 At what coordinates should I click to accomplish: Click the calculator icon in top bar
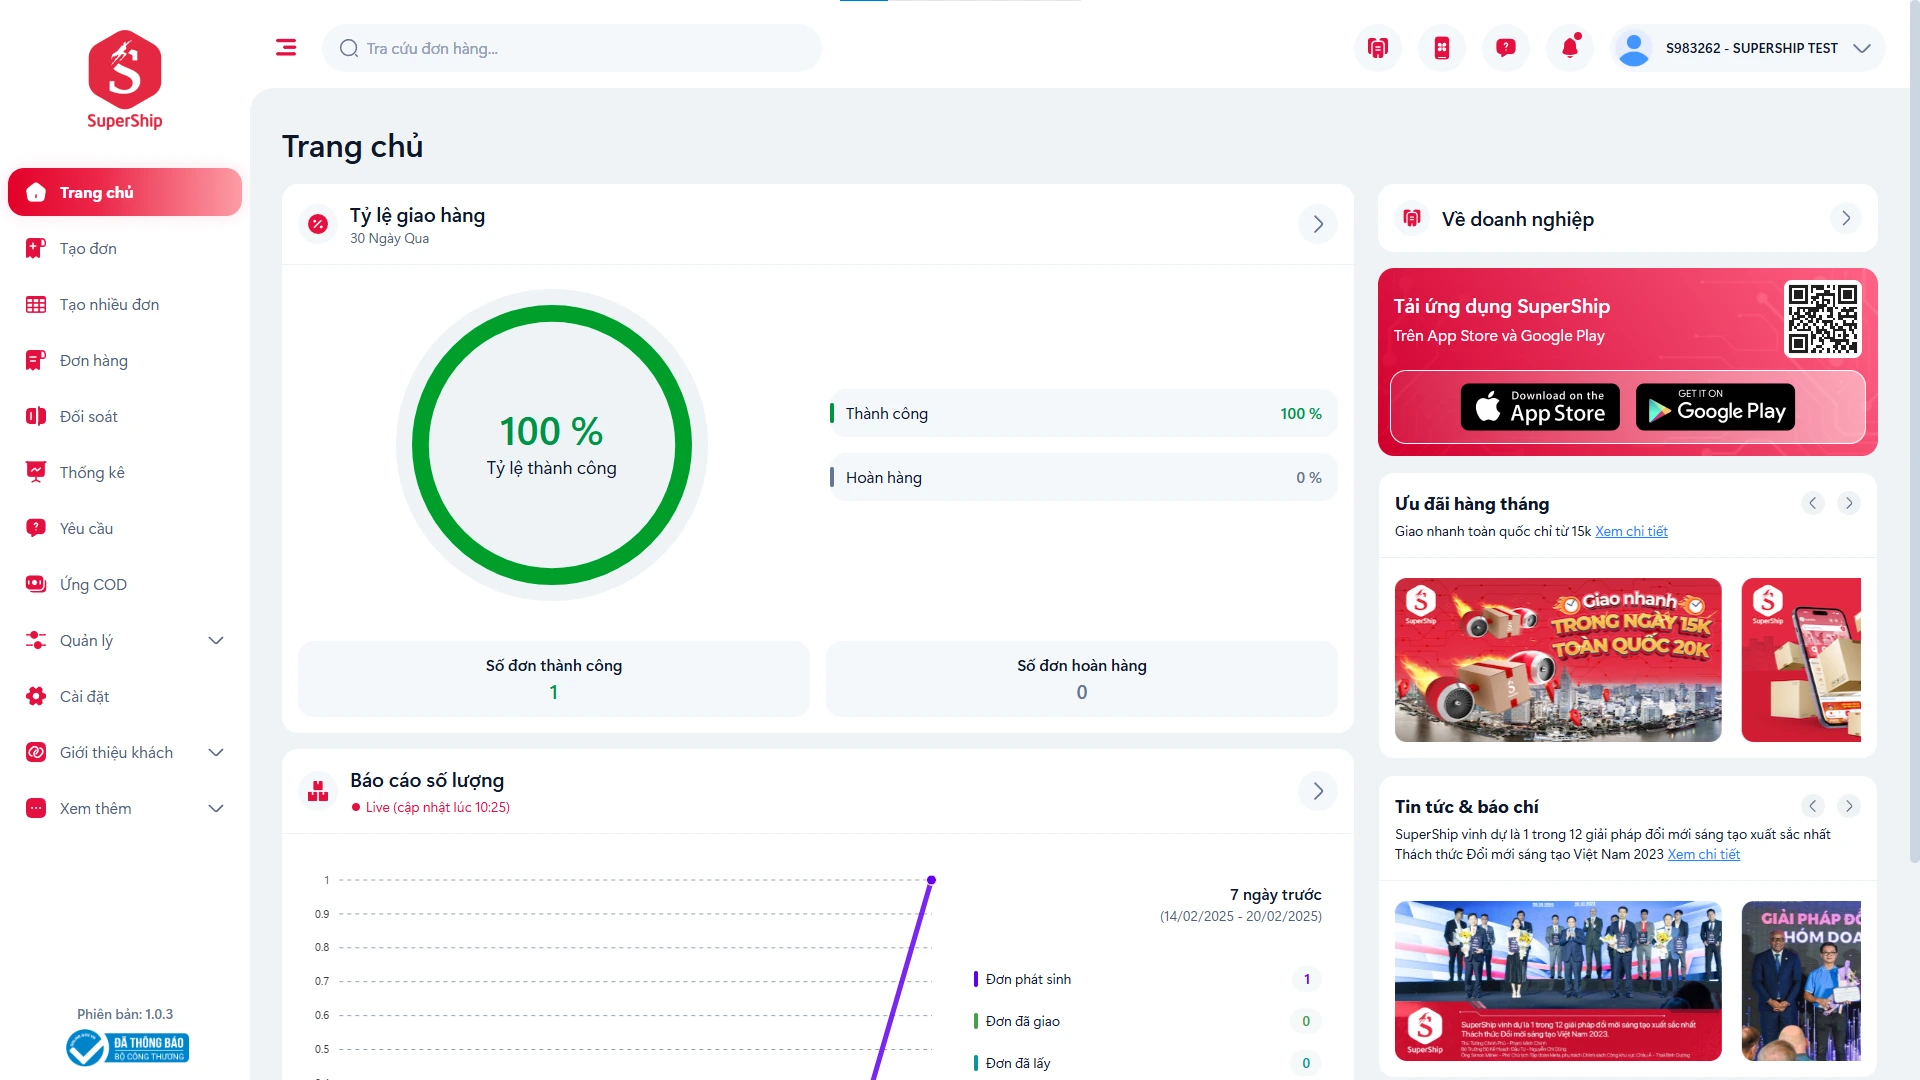coord(1441,47)
